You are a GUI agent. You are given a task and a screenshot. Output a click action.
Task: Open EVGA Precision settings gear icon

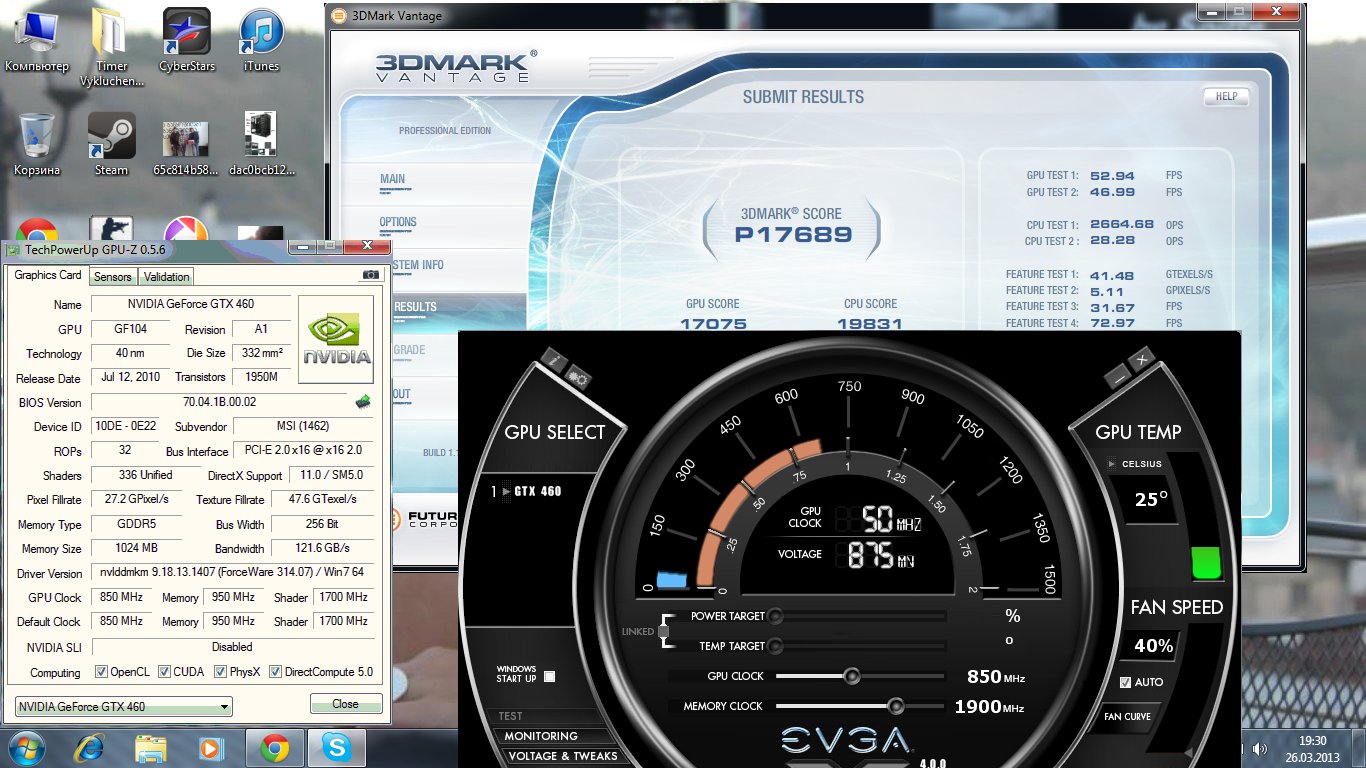577,377
